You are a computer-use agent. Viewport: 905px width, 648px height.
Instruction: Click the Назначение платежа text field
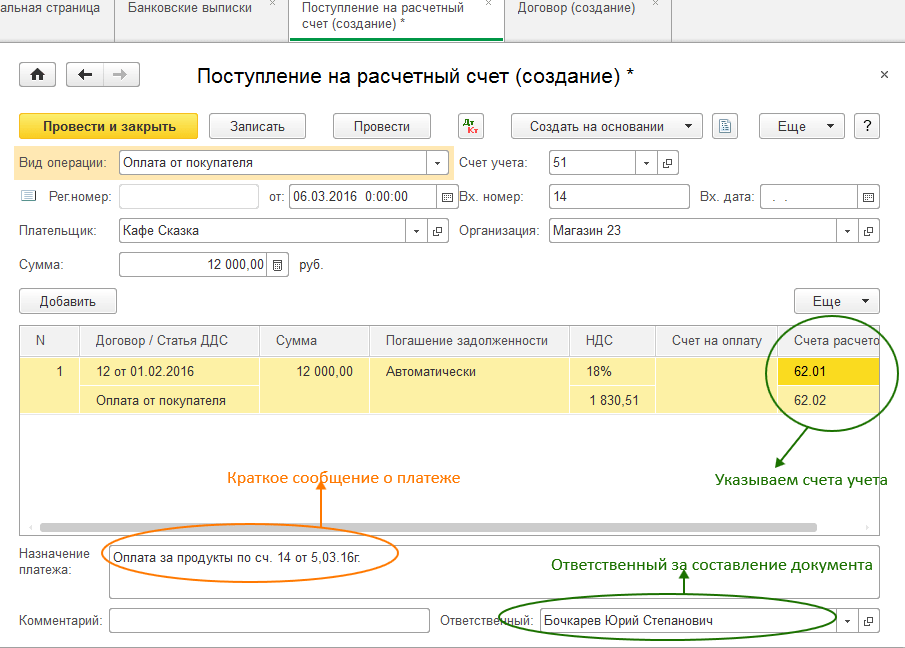494,572
